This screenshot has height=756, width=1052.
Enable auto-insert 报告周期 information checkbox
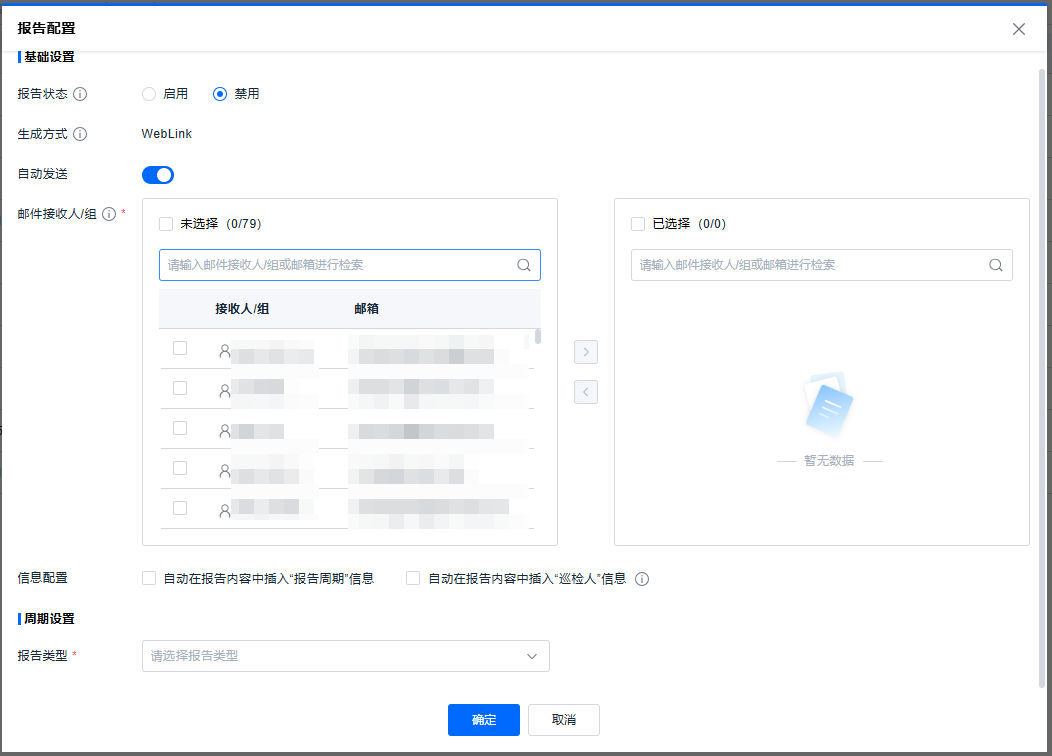point(149,578)
